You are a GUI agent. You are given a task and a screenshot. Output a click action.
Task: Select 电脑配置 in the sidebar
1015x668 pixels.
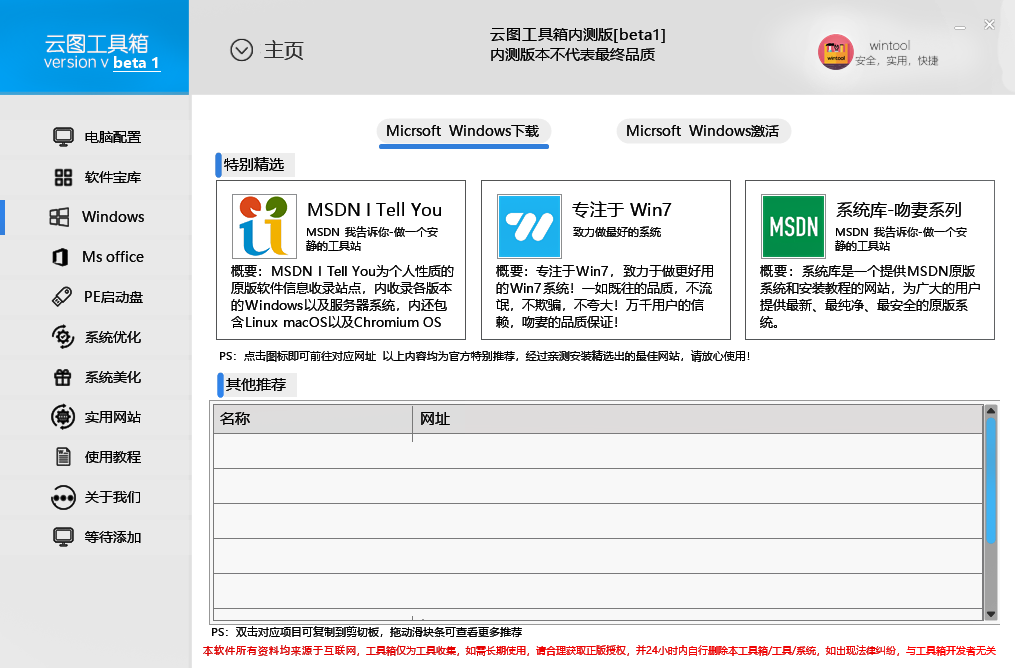point(96,137)
